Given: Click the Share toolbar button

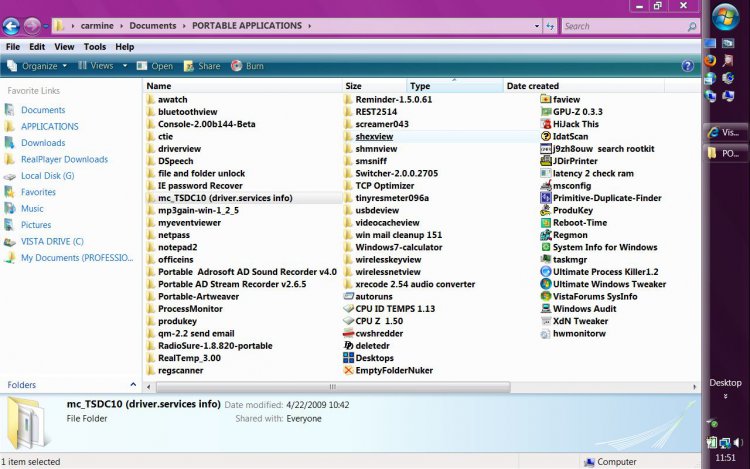Looking at the screenshot, I should (202, 66).
